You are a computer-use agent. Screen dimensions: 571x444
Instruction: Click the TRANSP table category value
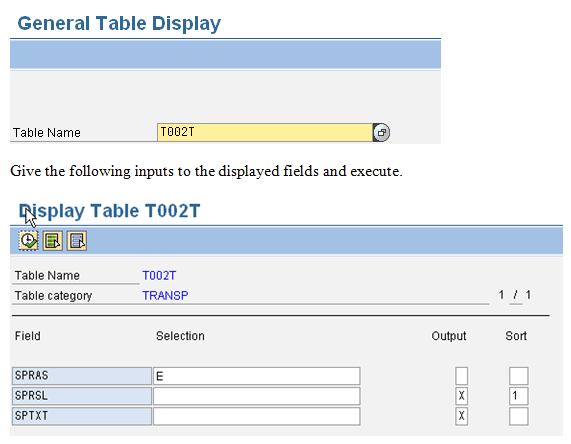[x=165, y=295]
